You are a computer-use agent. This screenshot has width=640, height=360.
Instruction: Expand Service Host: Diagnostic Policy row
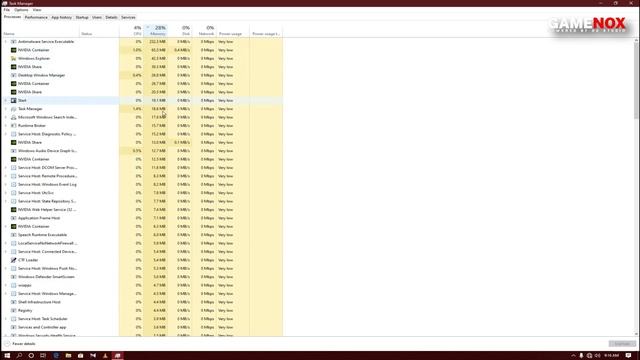coord(5,134)
